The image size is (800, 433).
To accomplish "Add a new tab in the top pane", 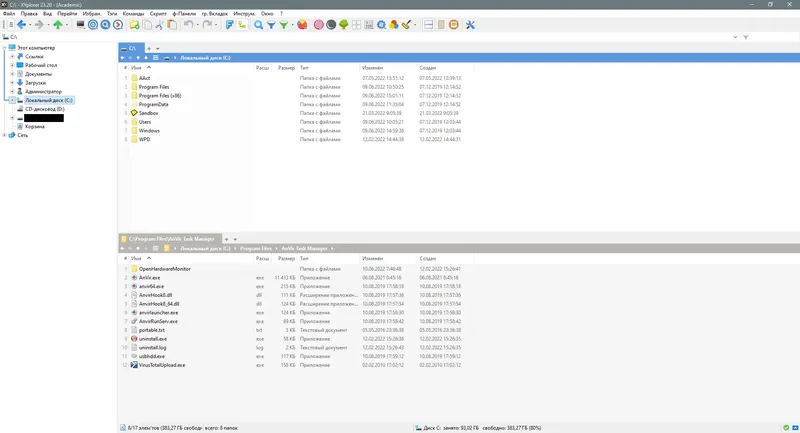I will click(149, 48).
